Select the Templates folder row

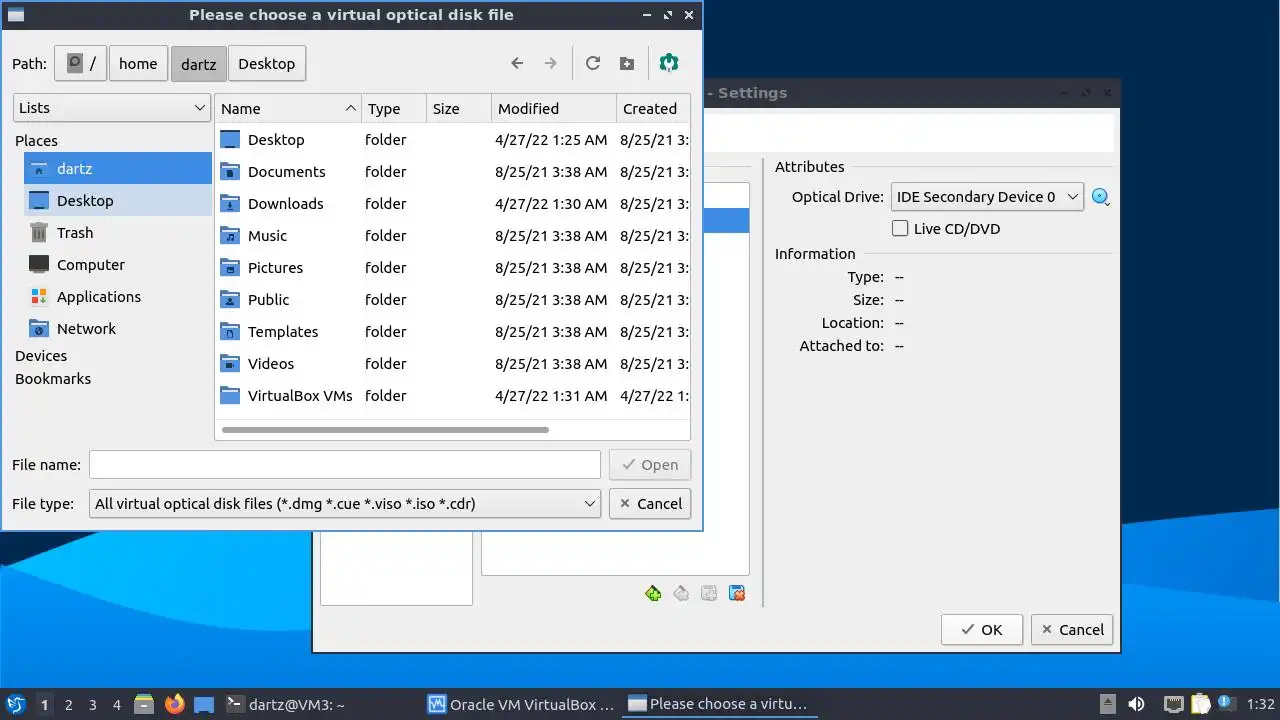(x=452, y=332)
